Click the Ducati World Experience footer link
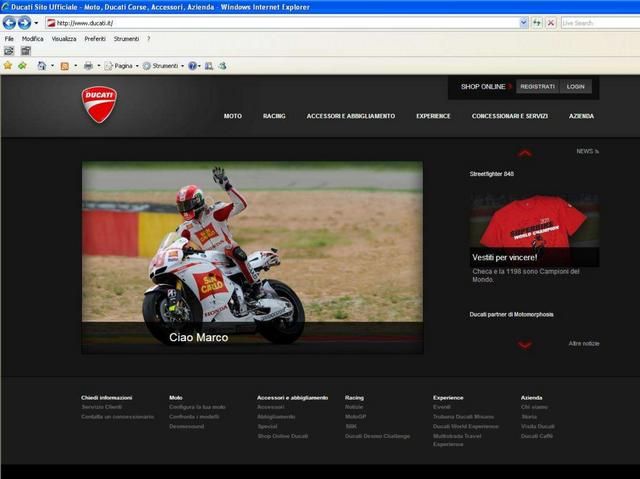The width and height of the screenshot is (640, 479). point(466,426)
